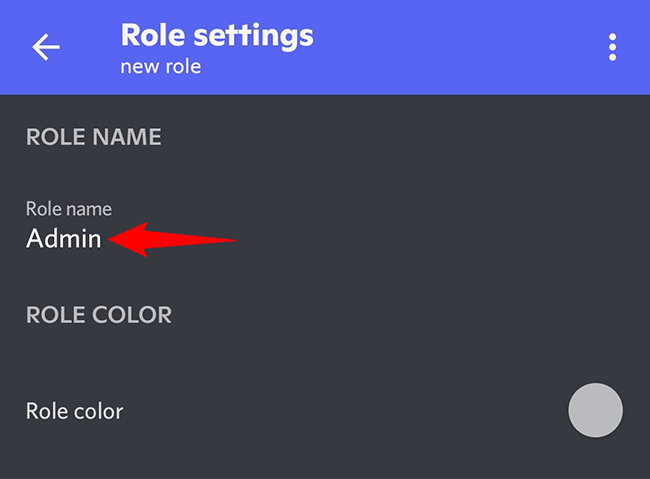650x479 pixels.
Task: Go back using the left arrow
Action: (46, 47)
